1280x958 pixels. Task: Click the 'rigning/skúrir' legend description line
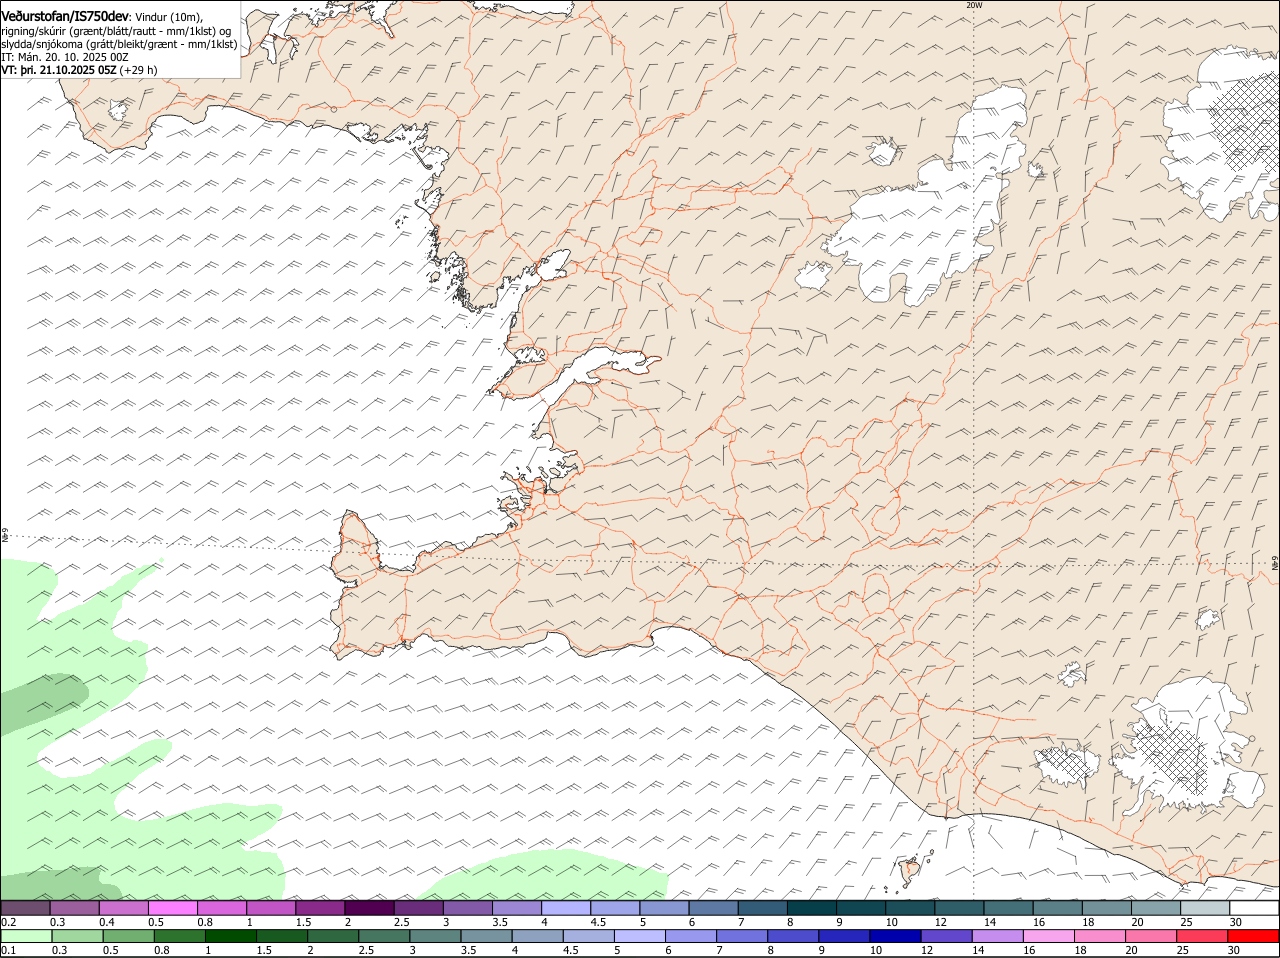[116, 31]
